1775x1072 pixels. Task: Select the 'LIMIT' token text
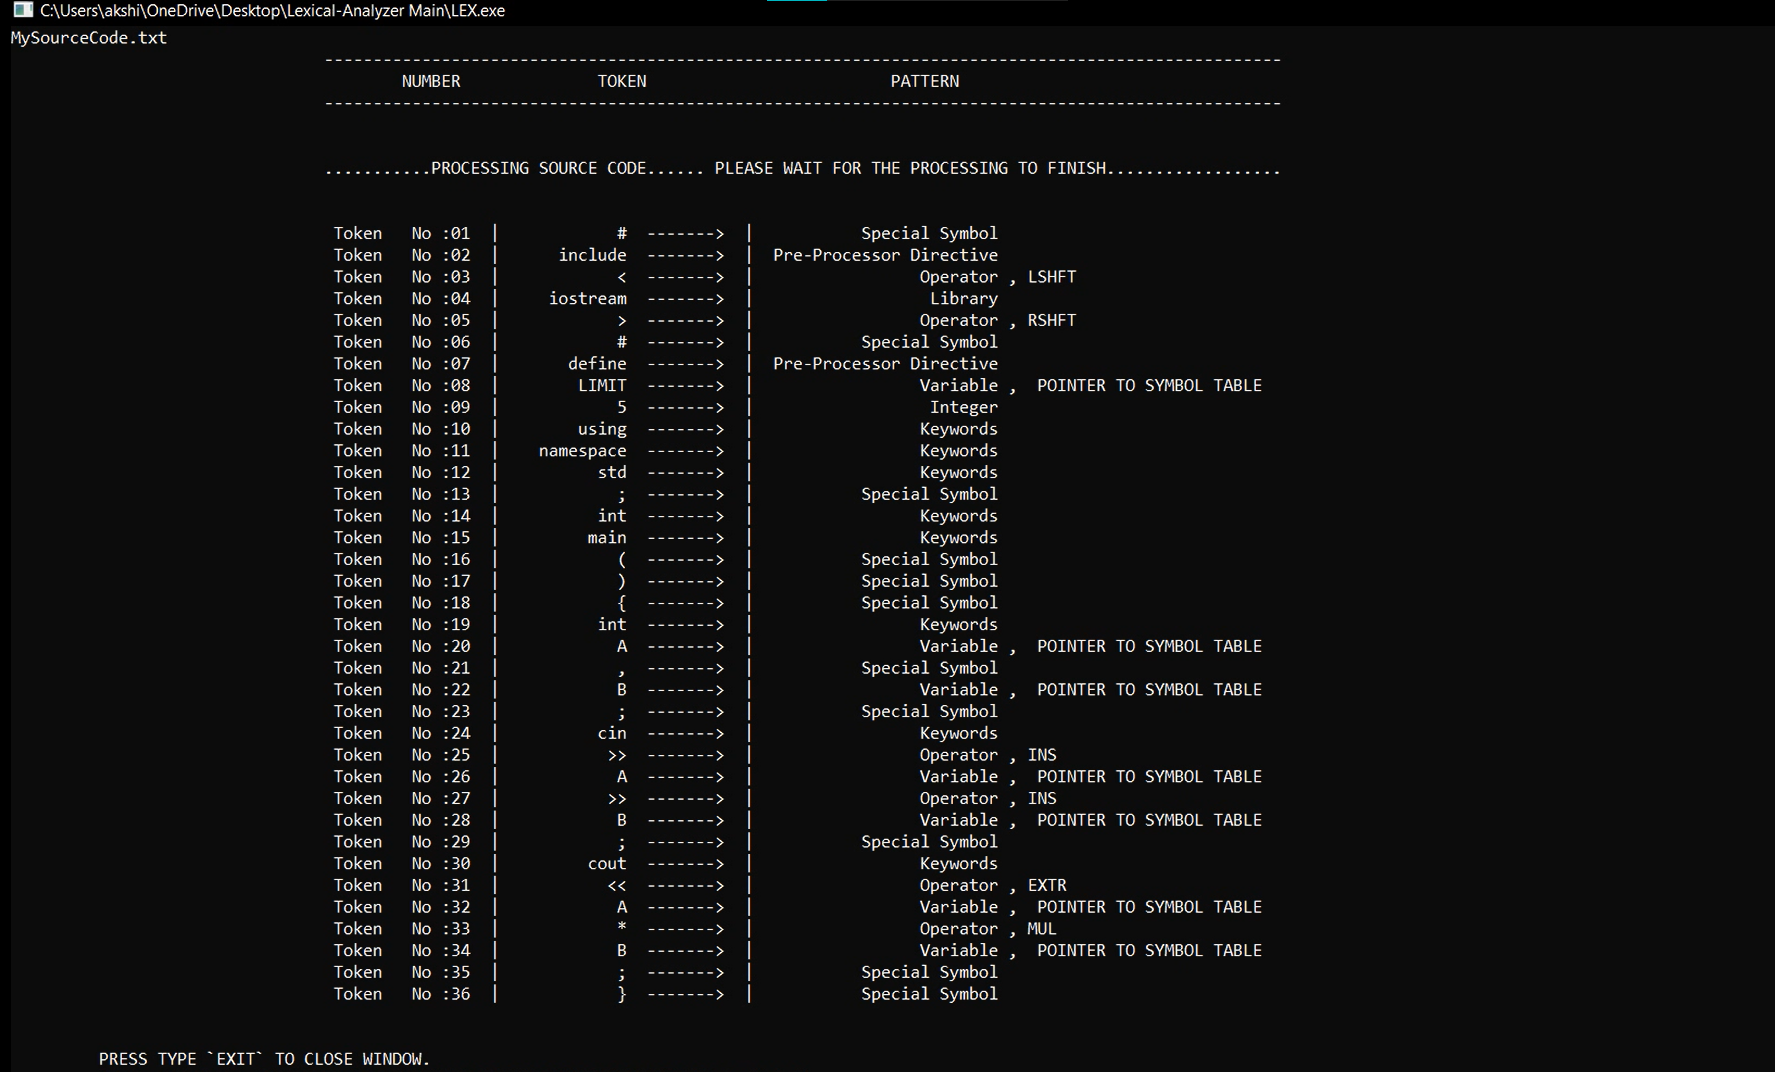[603, 385]
